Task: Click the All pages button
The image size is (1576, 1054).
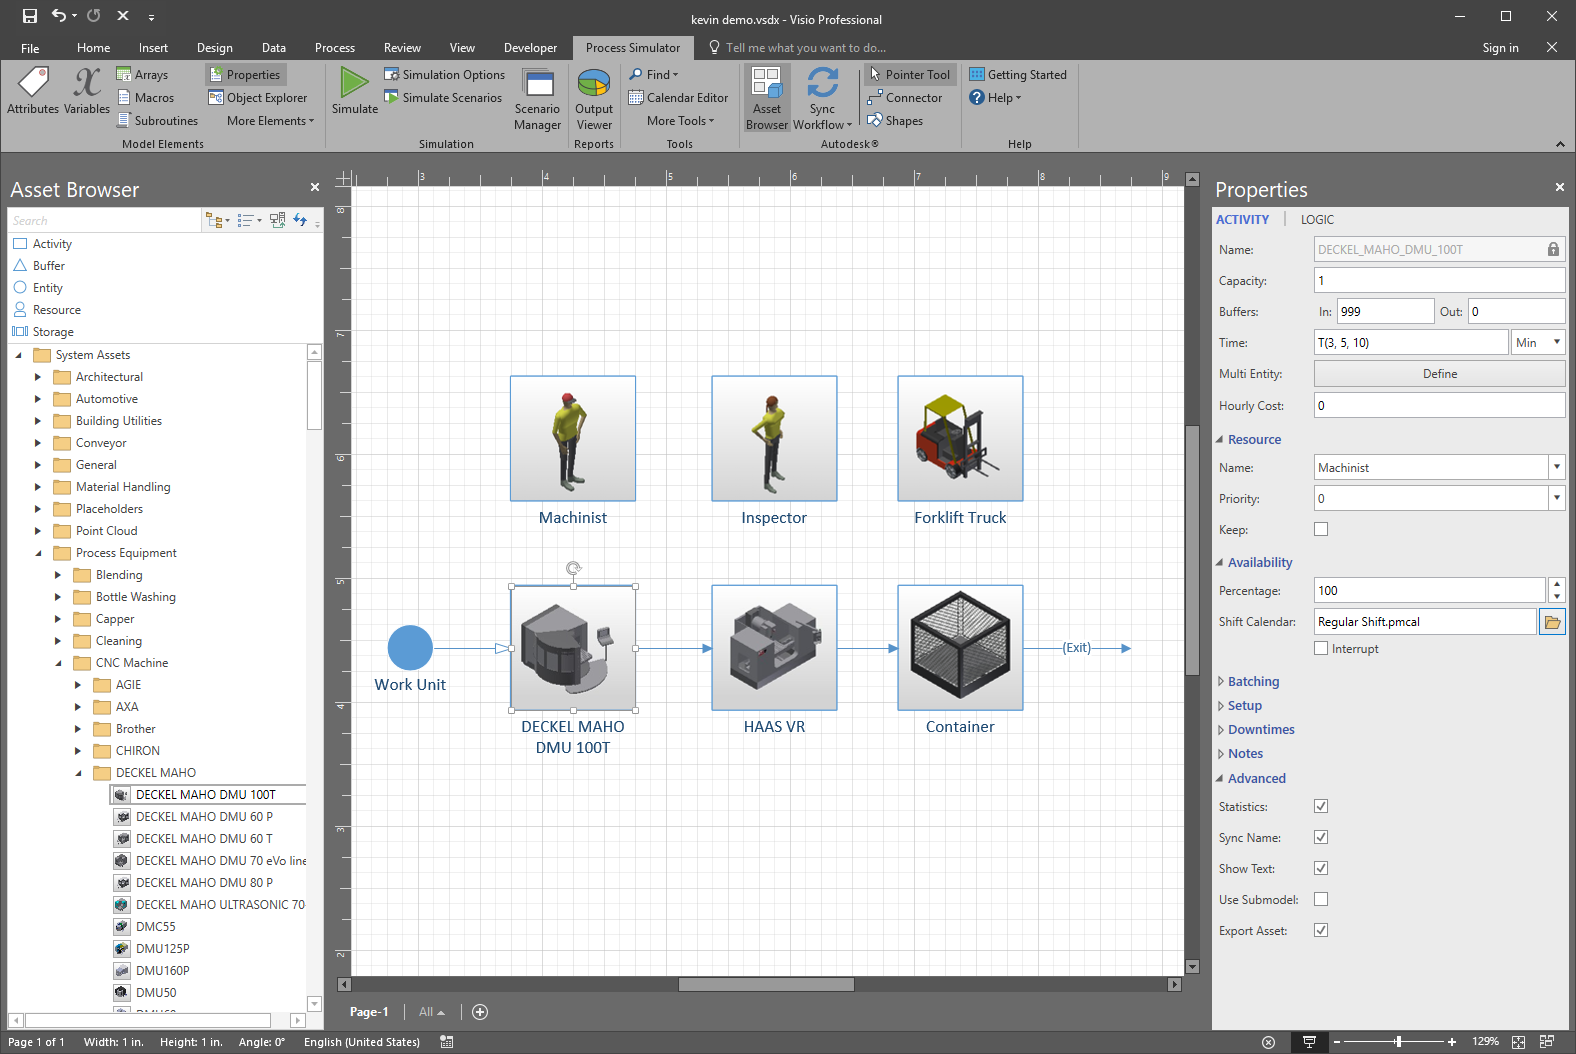Action: click(432, 1012)
